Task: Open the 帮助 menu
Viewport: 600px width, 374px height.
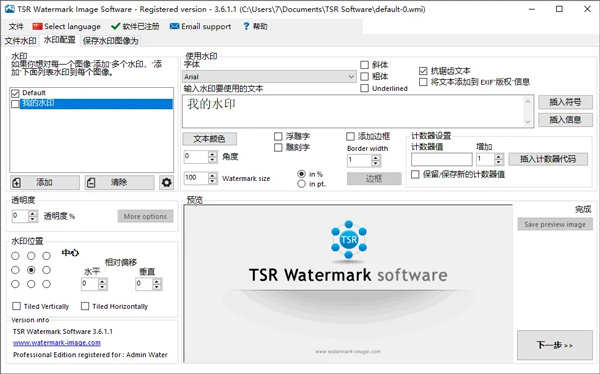Action: 260,26
